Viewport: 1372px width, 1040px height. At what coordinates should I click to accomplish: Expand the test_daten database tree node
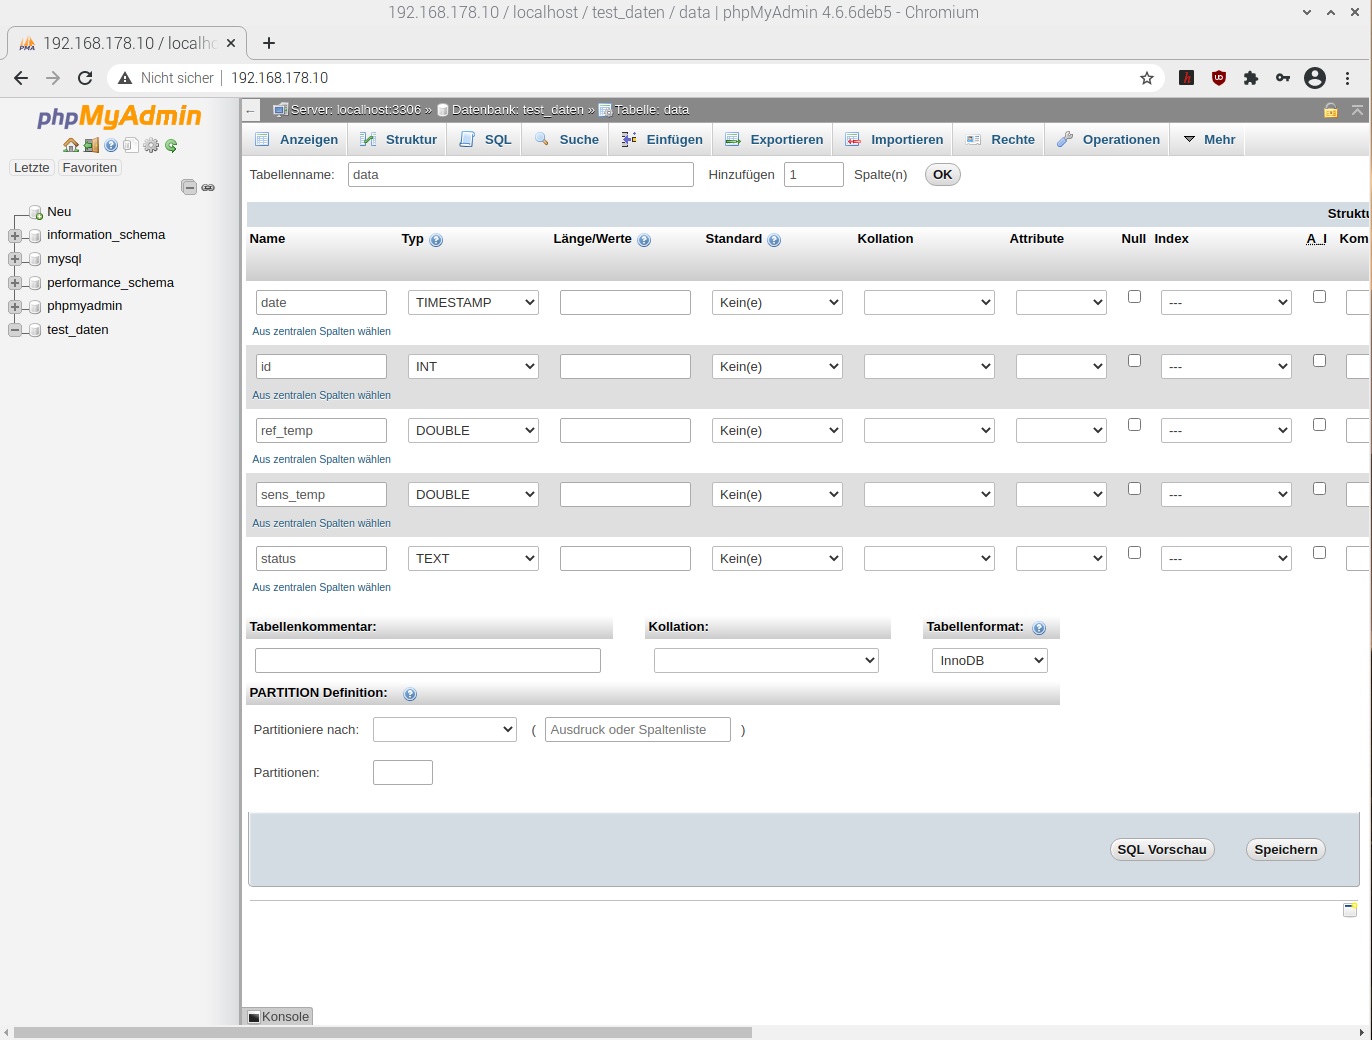coord(15,330)
